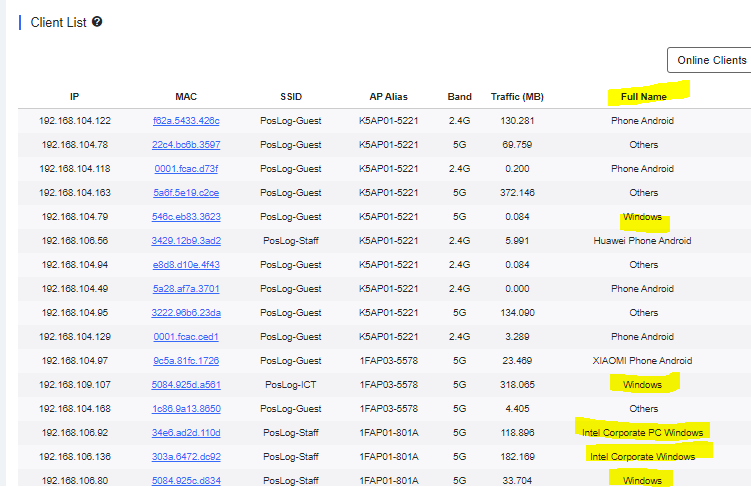Screen dimensions: 751x487
Task: Click the AP Alias column header
Action: pyautogui.click(x=388, y=97)
